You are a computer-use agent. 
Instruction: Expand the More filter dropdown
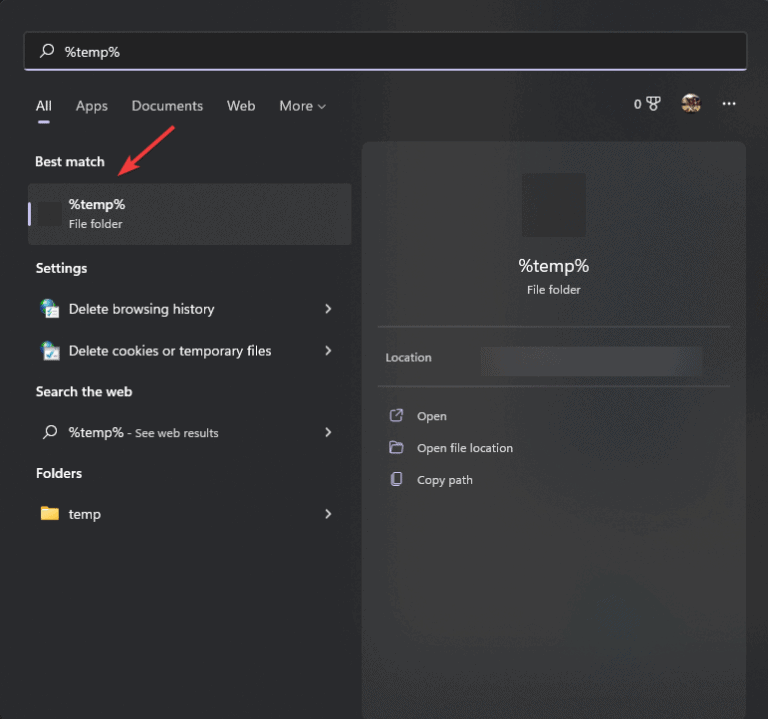click(x=302, y=106)
